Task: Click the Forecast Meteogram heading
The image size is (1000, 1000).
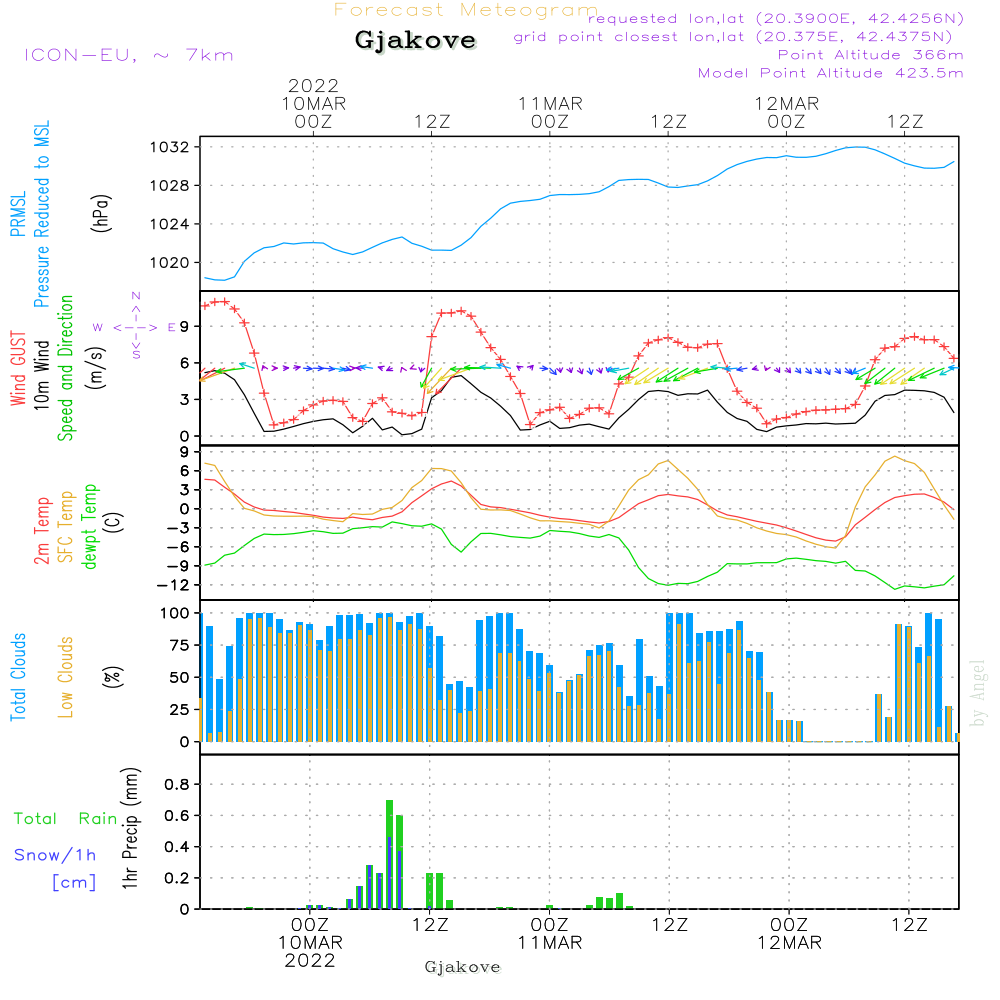Action: pyautogui.click(x=465, y=11)
